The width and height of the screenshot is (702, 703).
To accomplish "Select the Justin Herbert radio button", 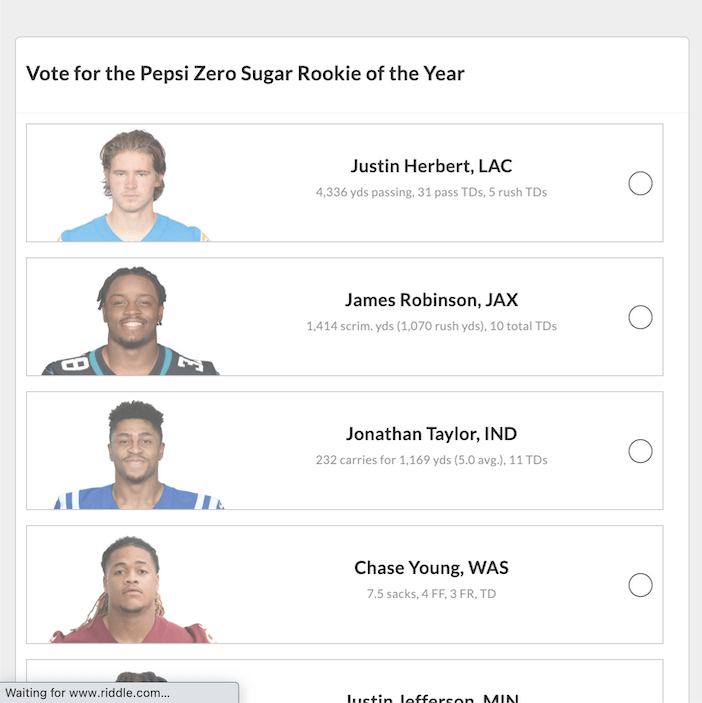I will click(x=640, y=183).
